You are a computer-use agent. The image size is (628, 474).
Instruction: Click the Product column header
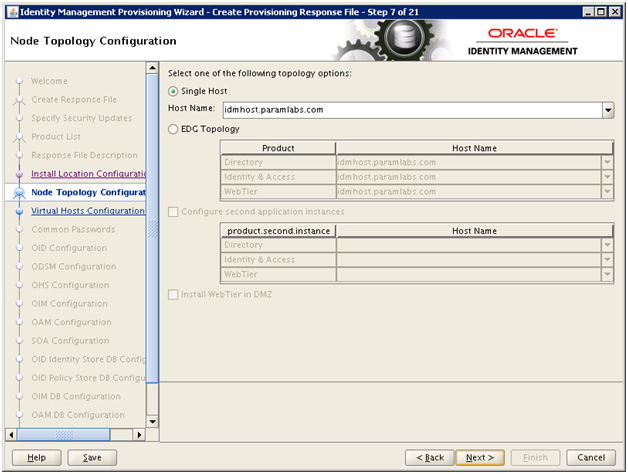pyautogui.click(x=278, y=148)
